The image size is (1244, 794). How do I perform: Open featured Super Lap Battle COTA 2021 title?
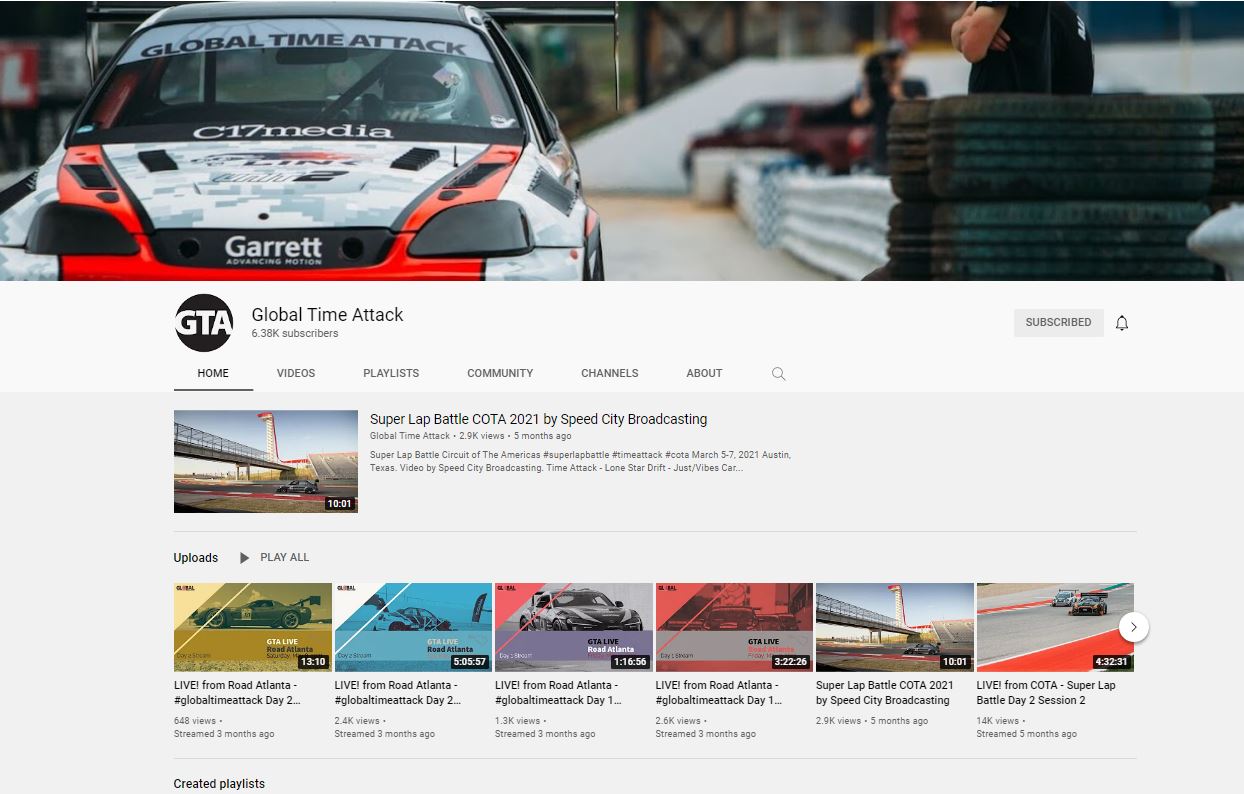point(538,419)
